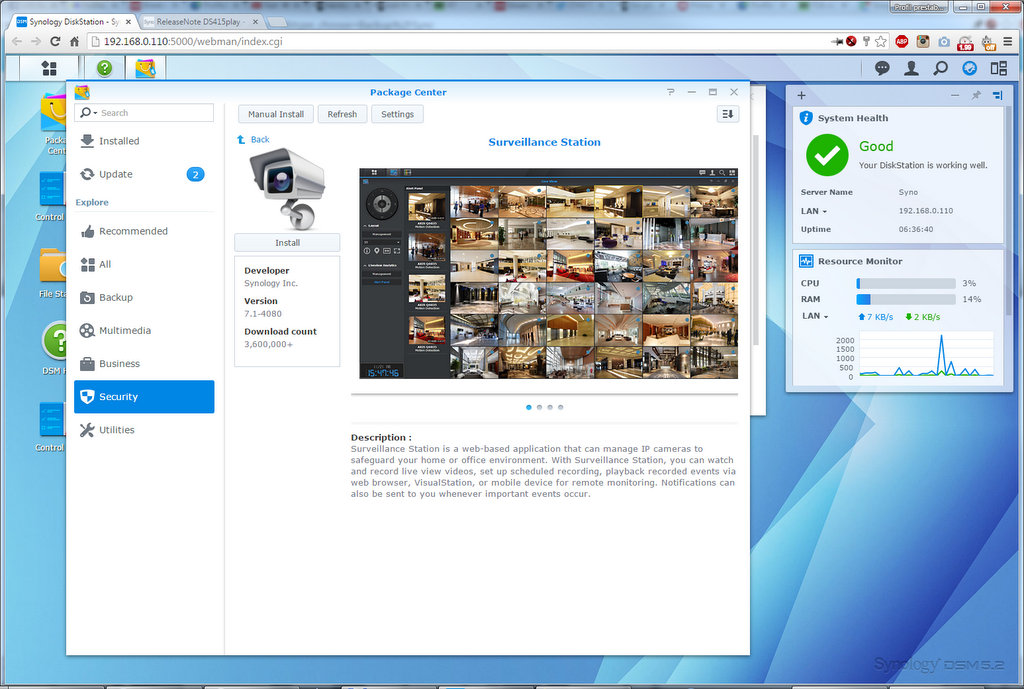Click the update count badge 2
The image size is (1024, 689).
195,174
